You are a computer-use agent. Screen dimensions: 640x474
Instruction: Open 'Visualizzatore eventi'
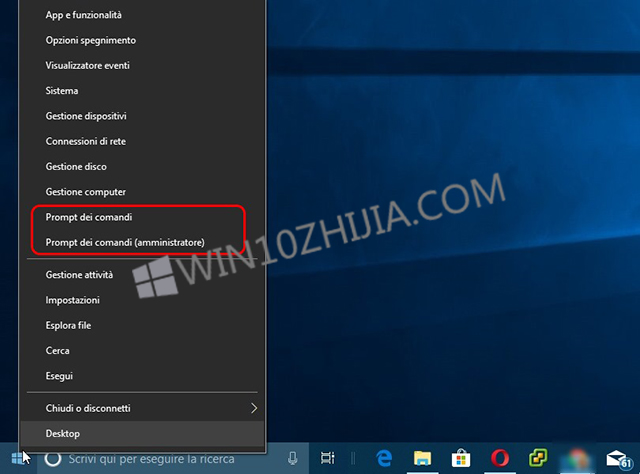click(142, 66)
